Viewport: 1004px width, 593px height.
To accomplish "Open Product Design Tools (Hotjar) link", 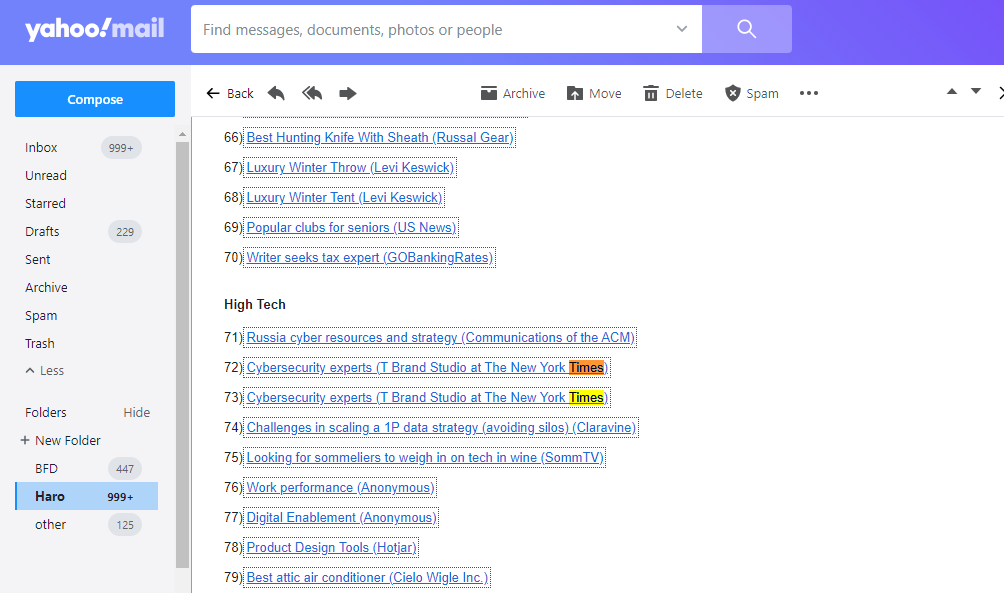I will click(x=332, y=548).
